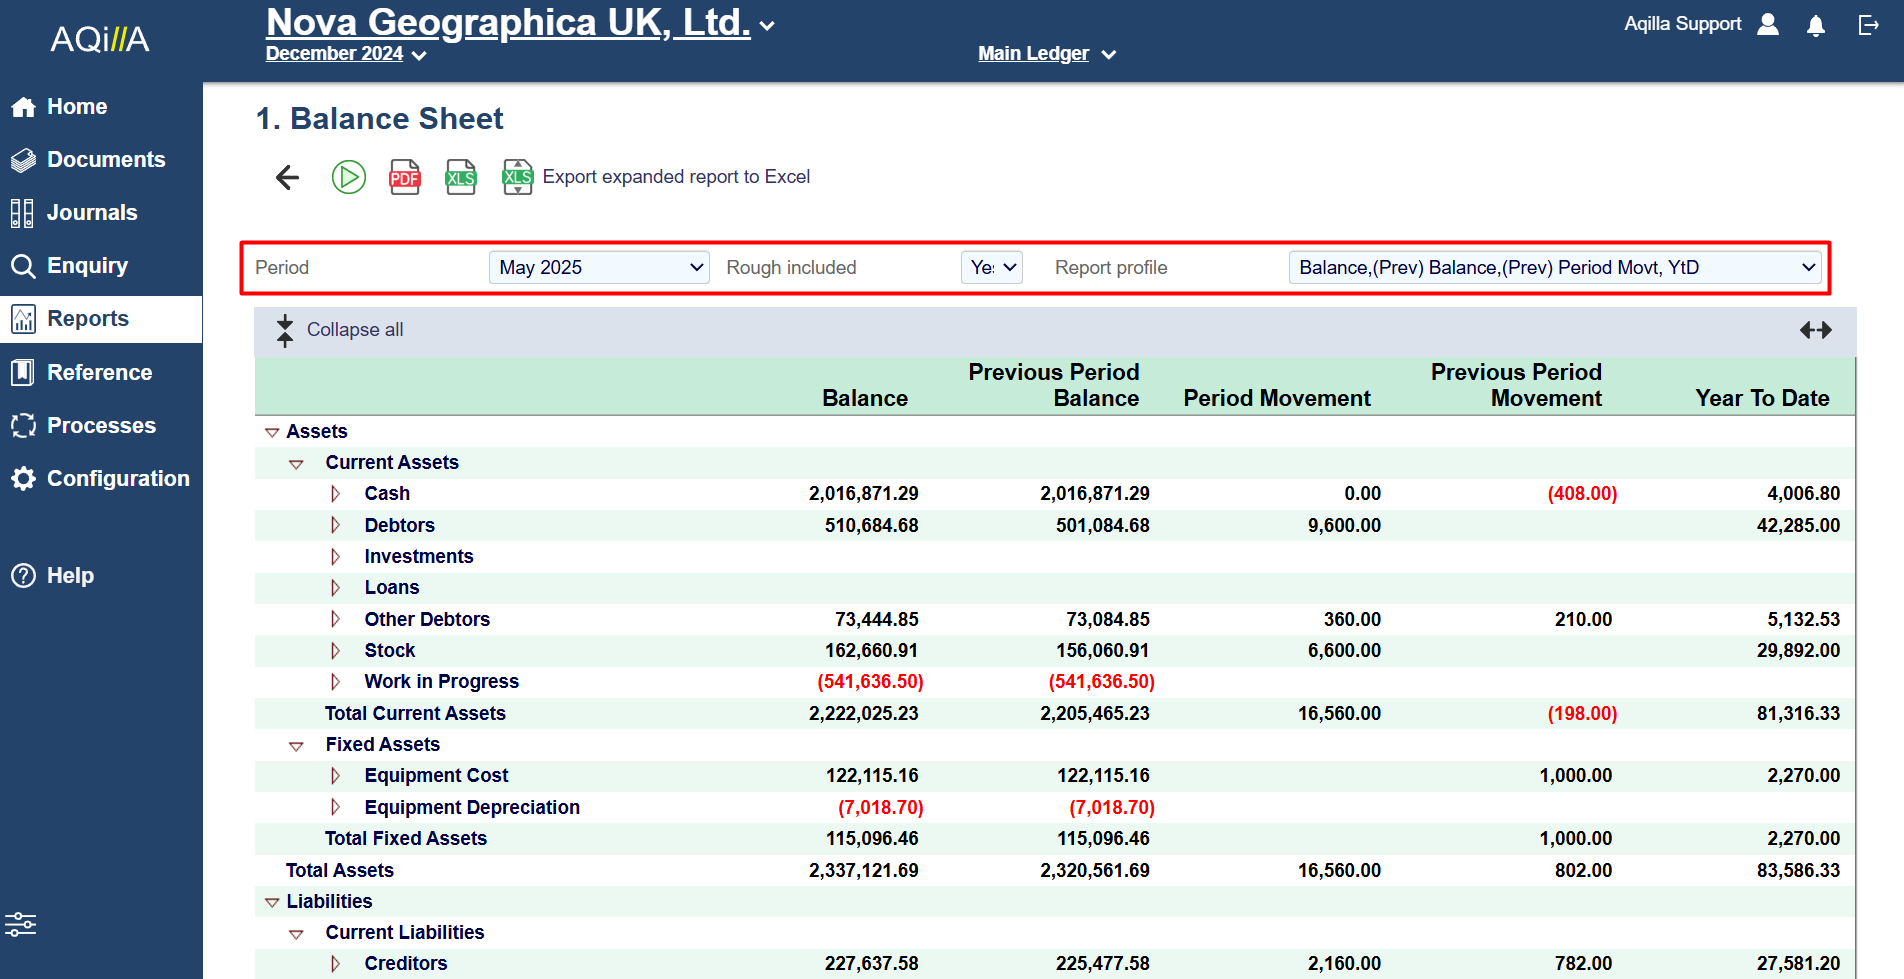Click the user profile icon
The image size is (1904, 979).
[1768, 25]
